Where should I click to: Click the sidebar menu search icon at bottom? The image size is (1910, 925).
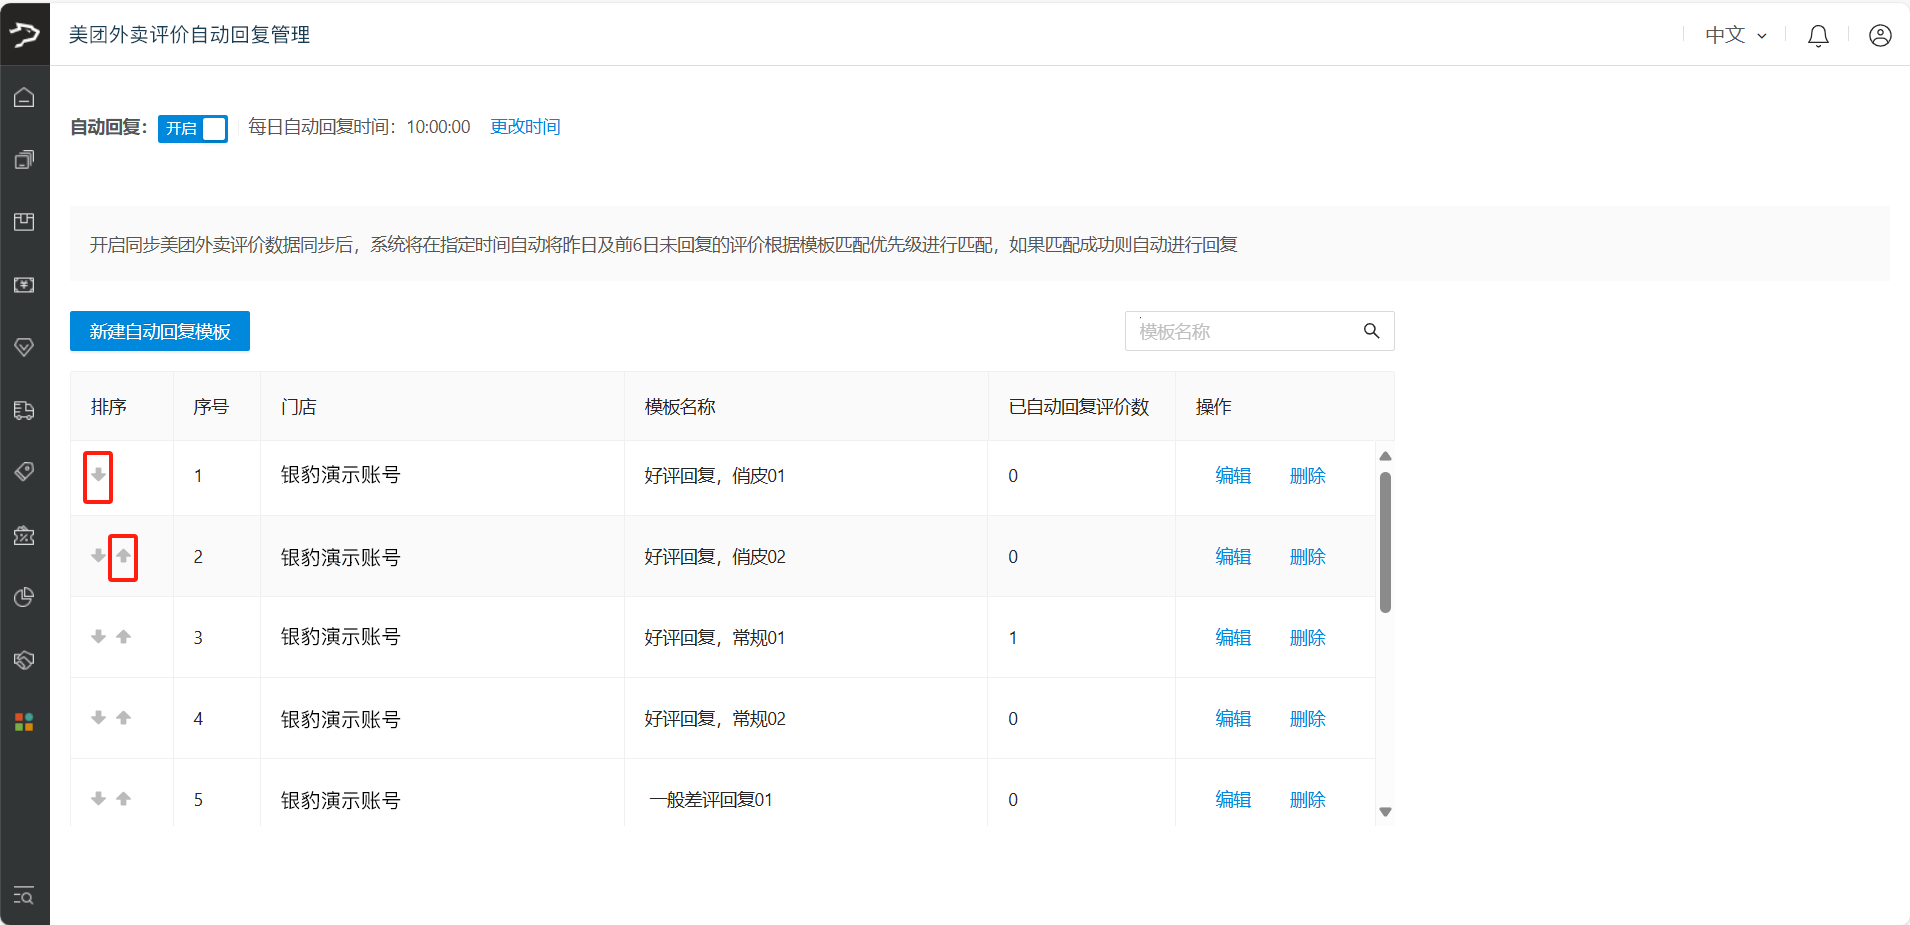coord(24,896)
